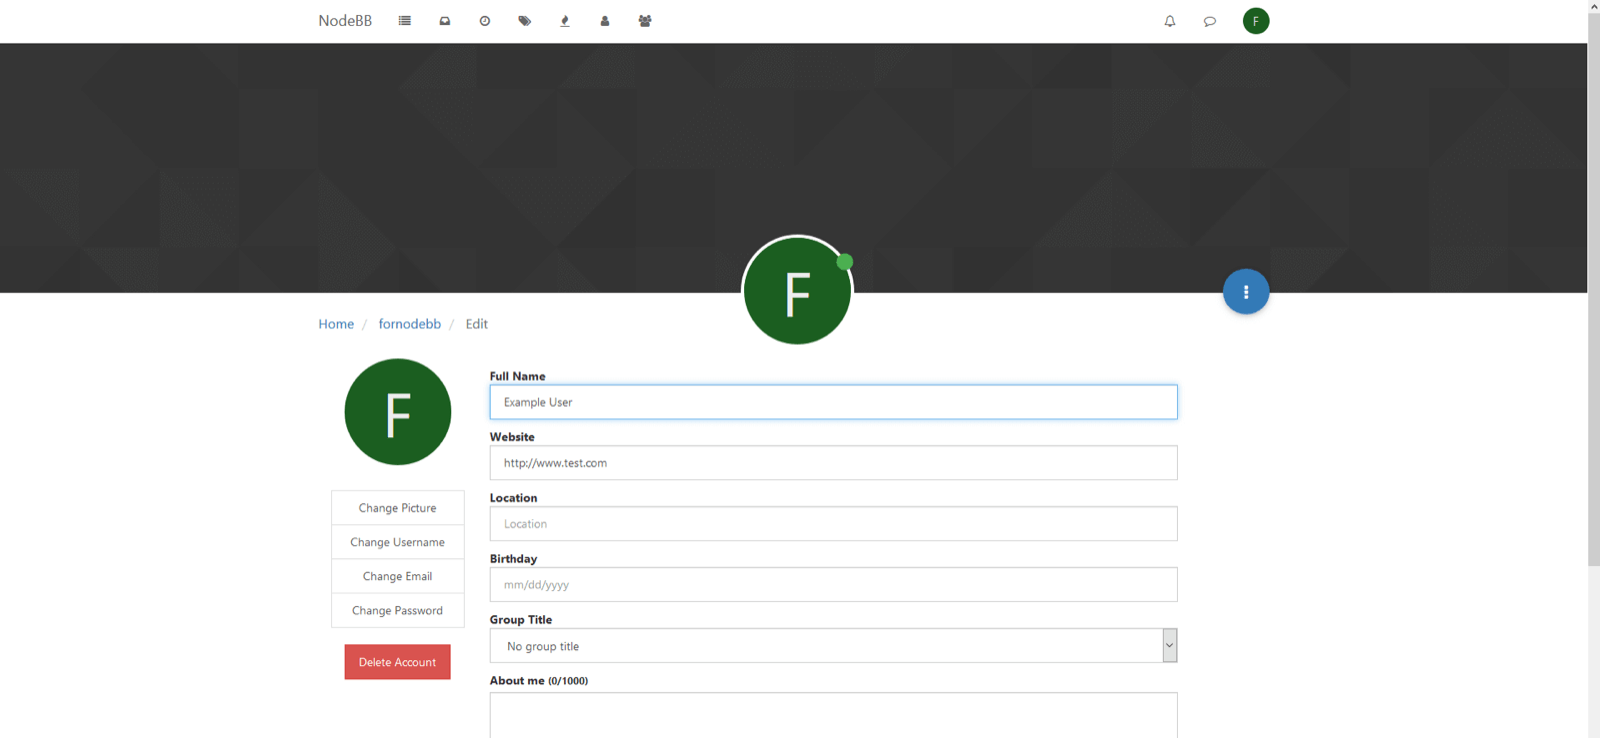Open the Groups icon in navbar

645,21
